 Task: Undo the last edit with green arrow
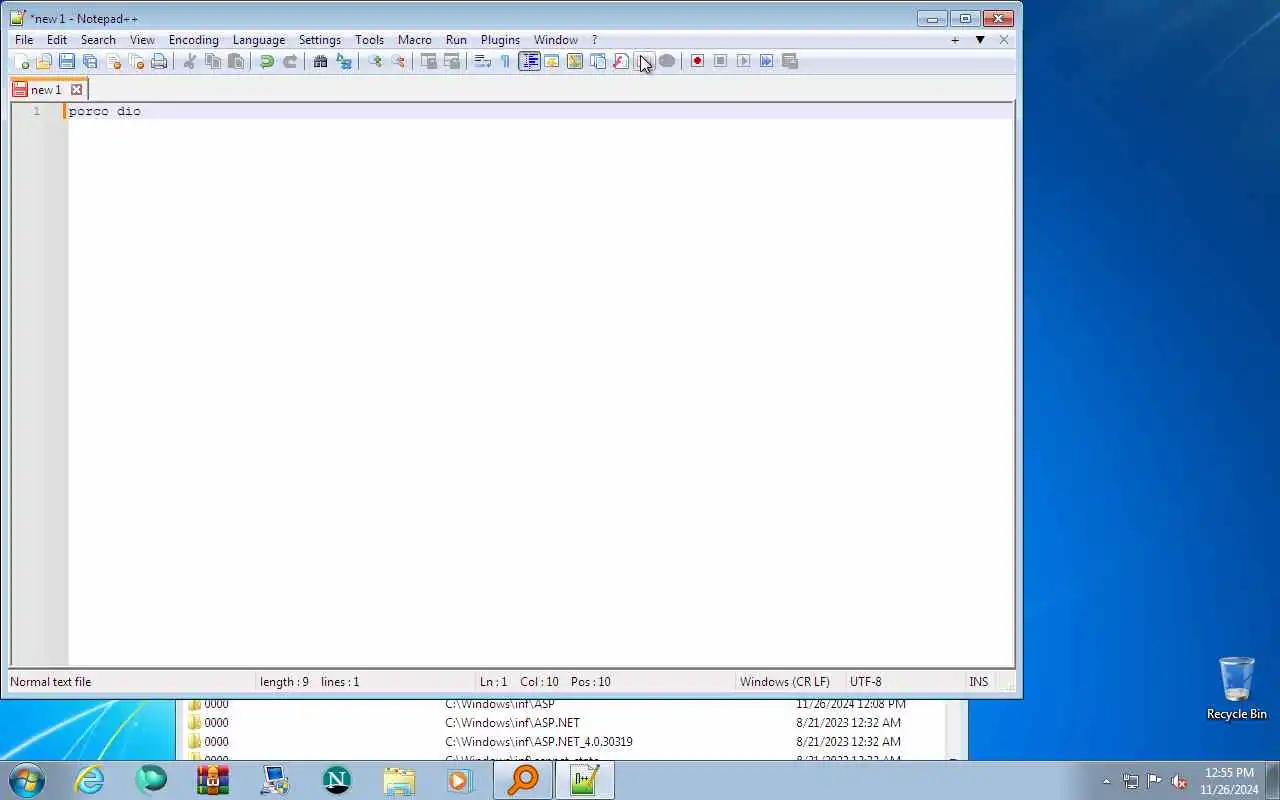[267, 61]
